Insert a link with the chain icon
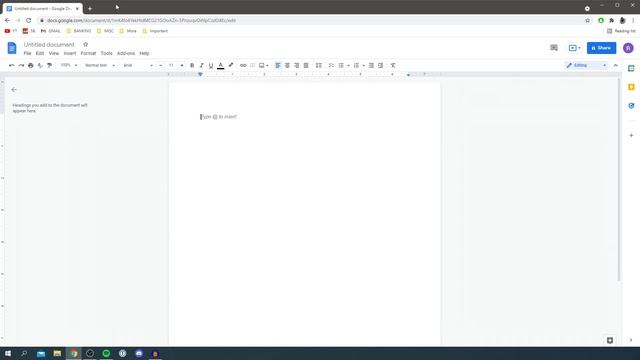 point(243,65)
